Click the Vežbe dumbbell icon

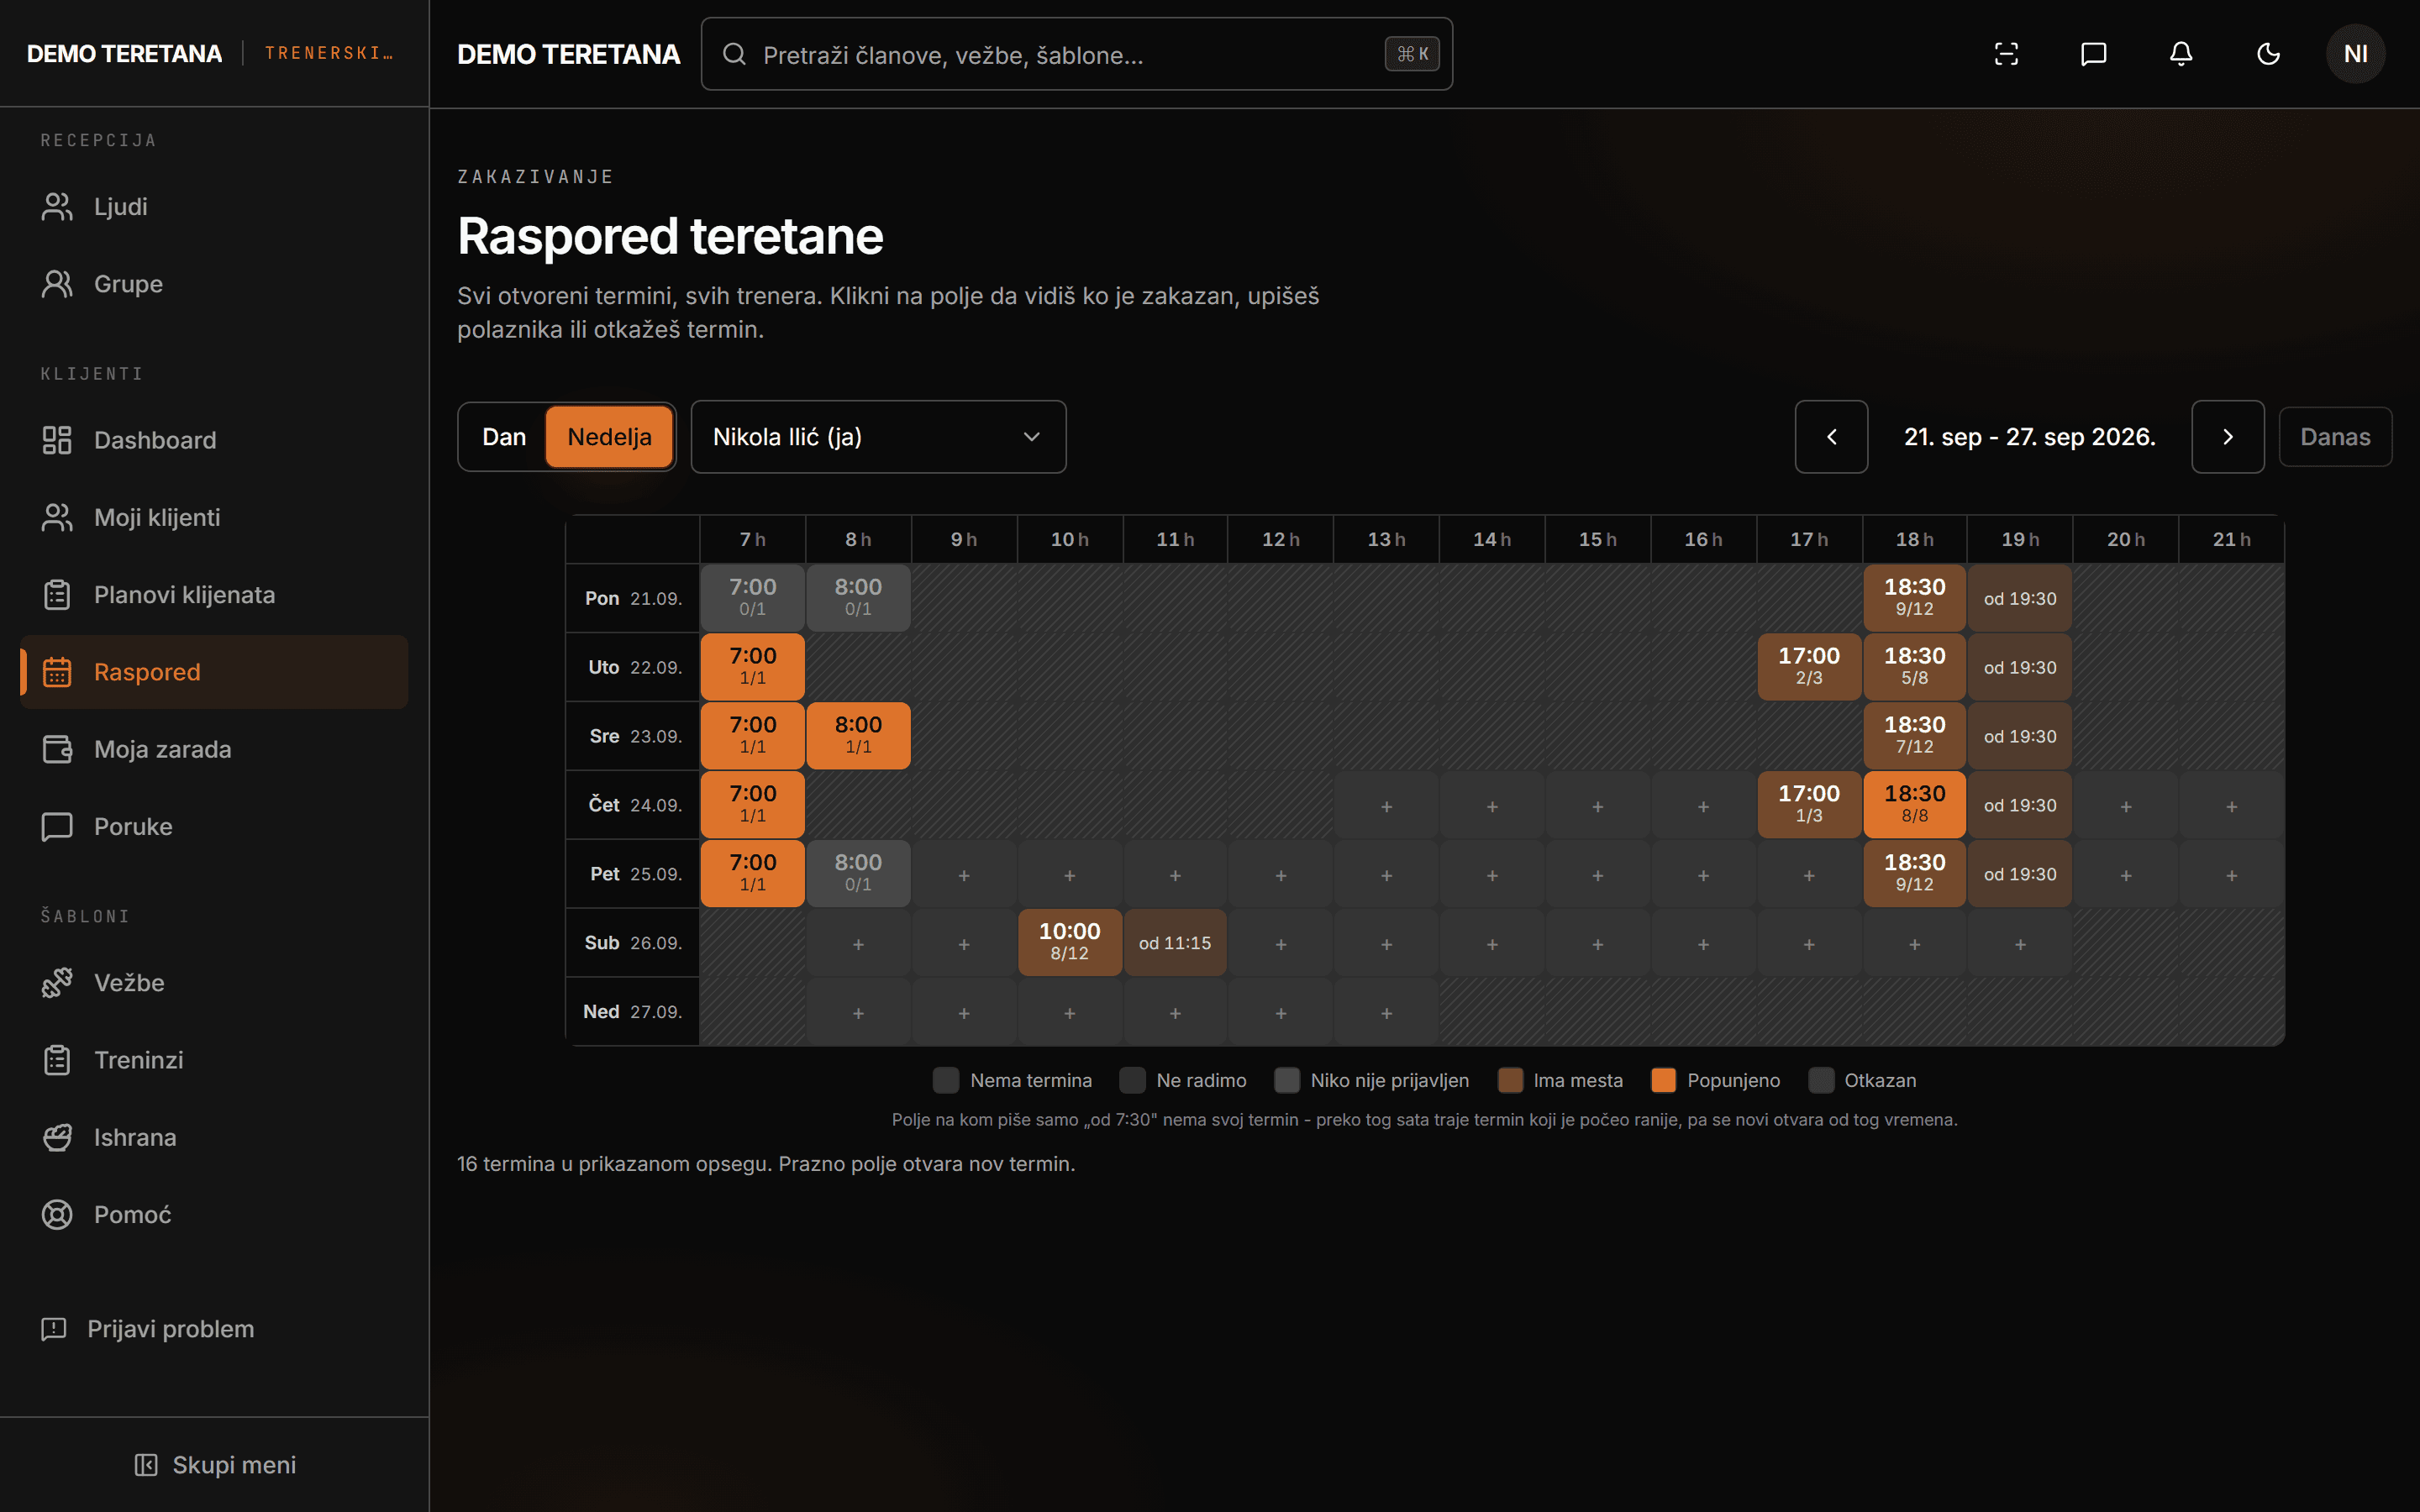(x=57, y=983)
